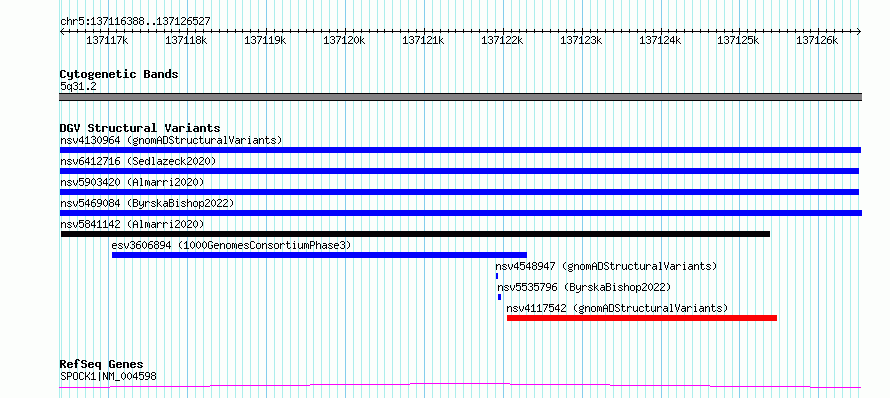This screenshot has height=398, width=890.
Task: Select the magenta SPOCK1 gene track line
Action: point(460,386)
